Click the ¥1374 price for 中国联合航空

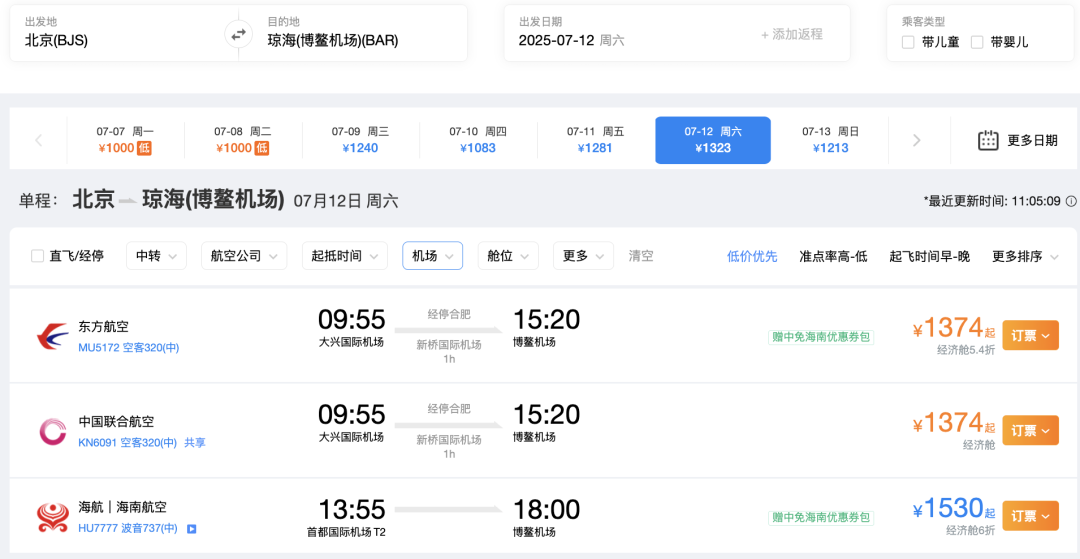point(953,423)
